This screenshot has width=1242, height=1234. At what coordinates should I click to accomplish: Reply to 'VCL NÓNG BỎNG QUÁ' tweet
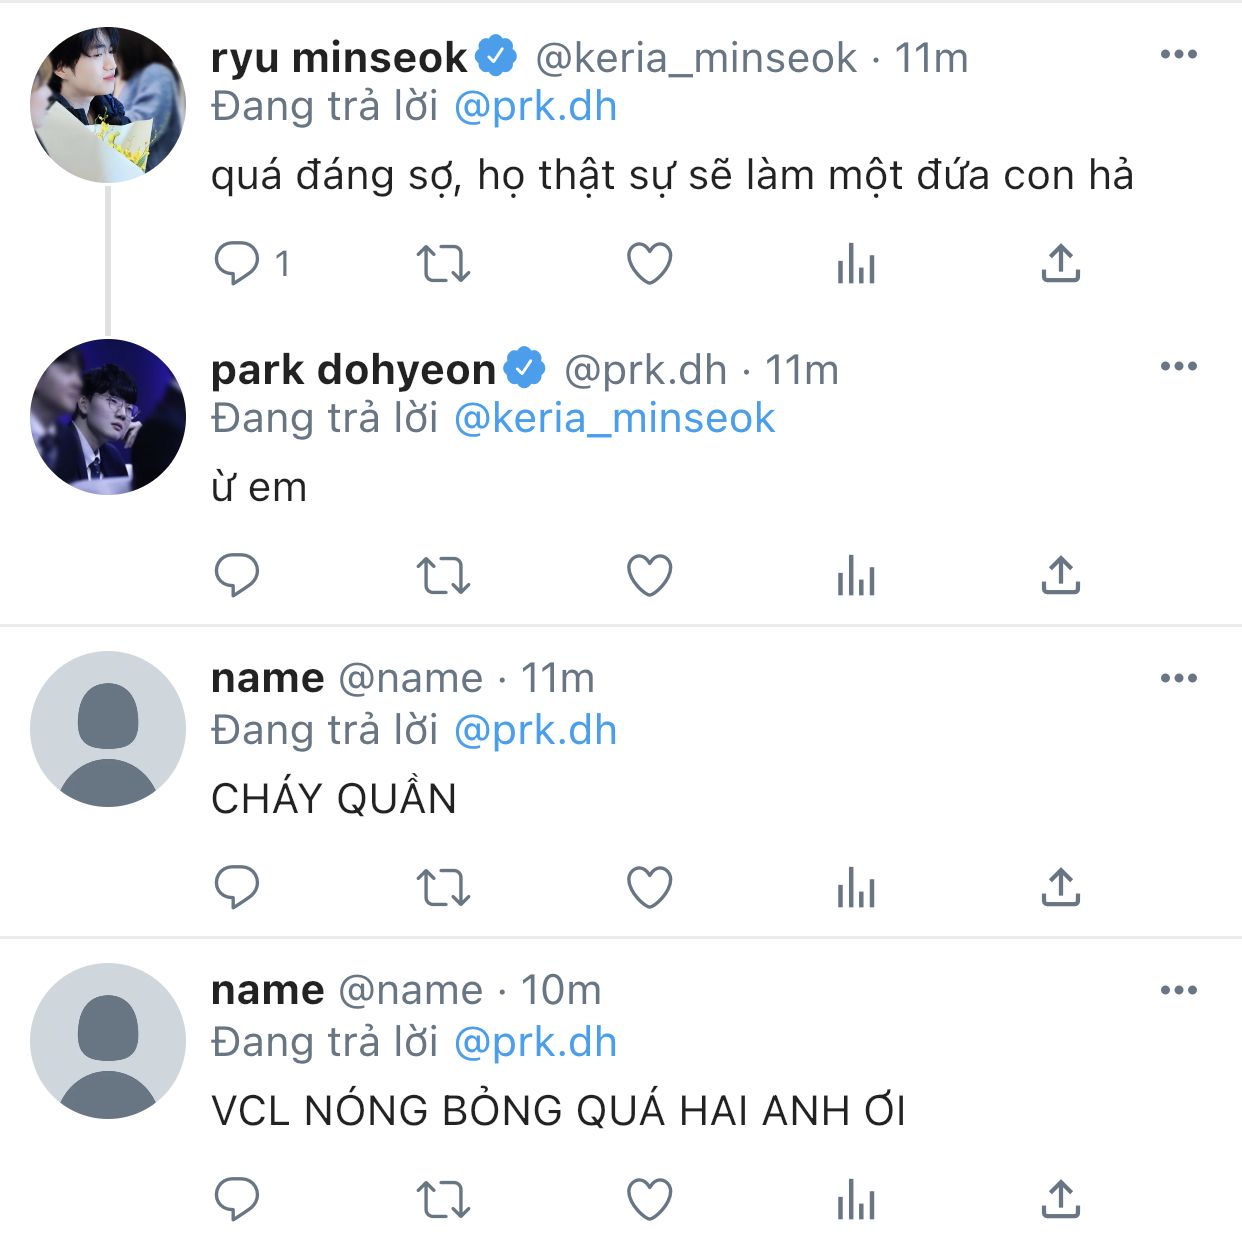(237, 1200)
